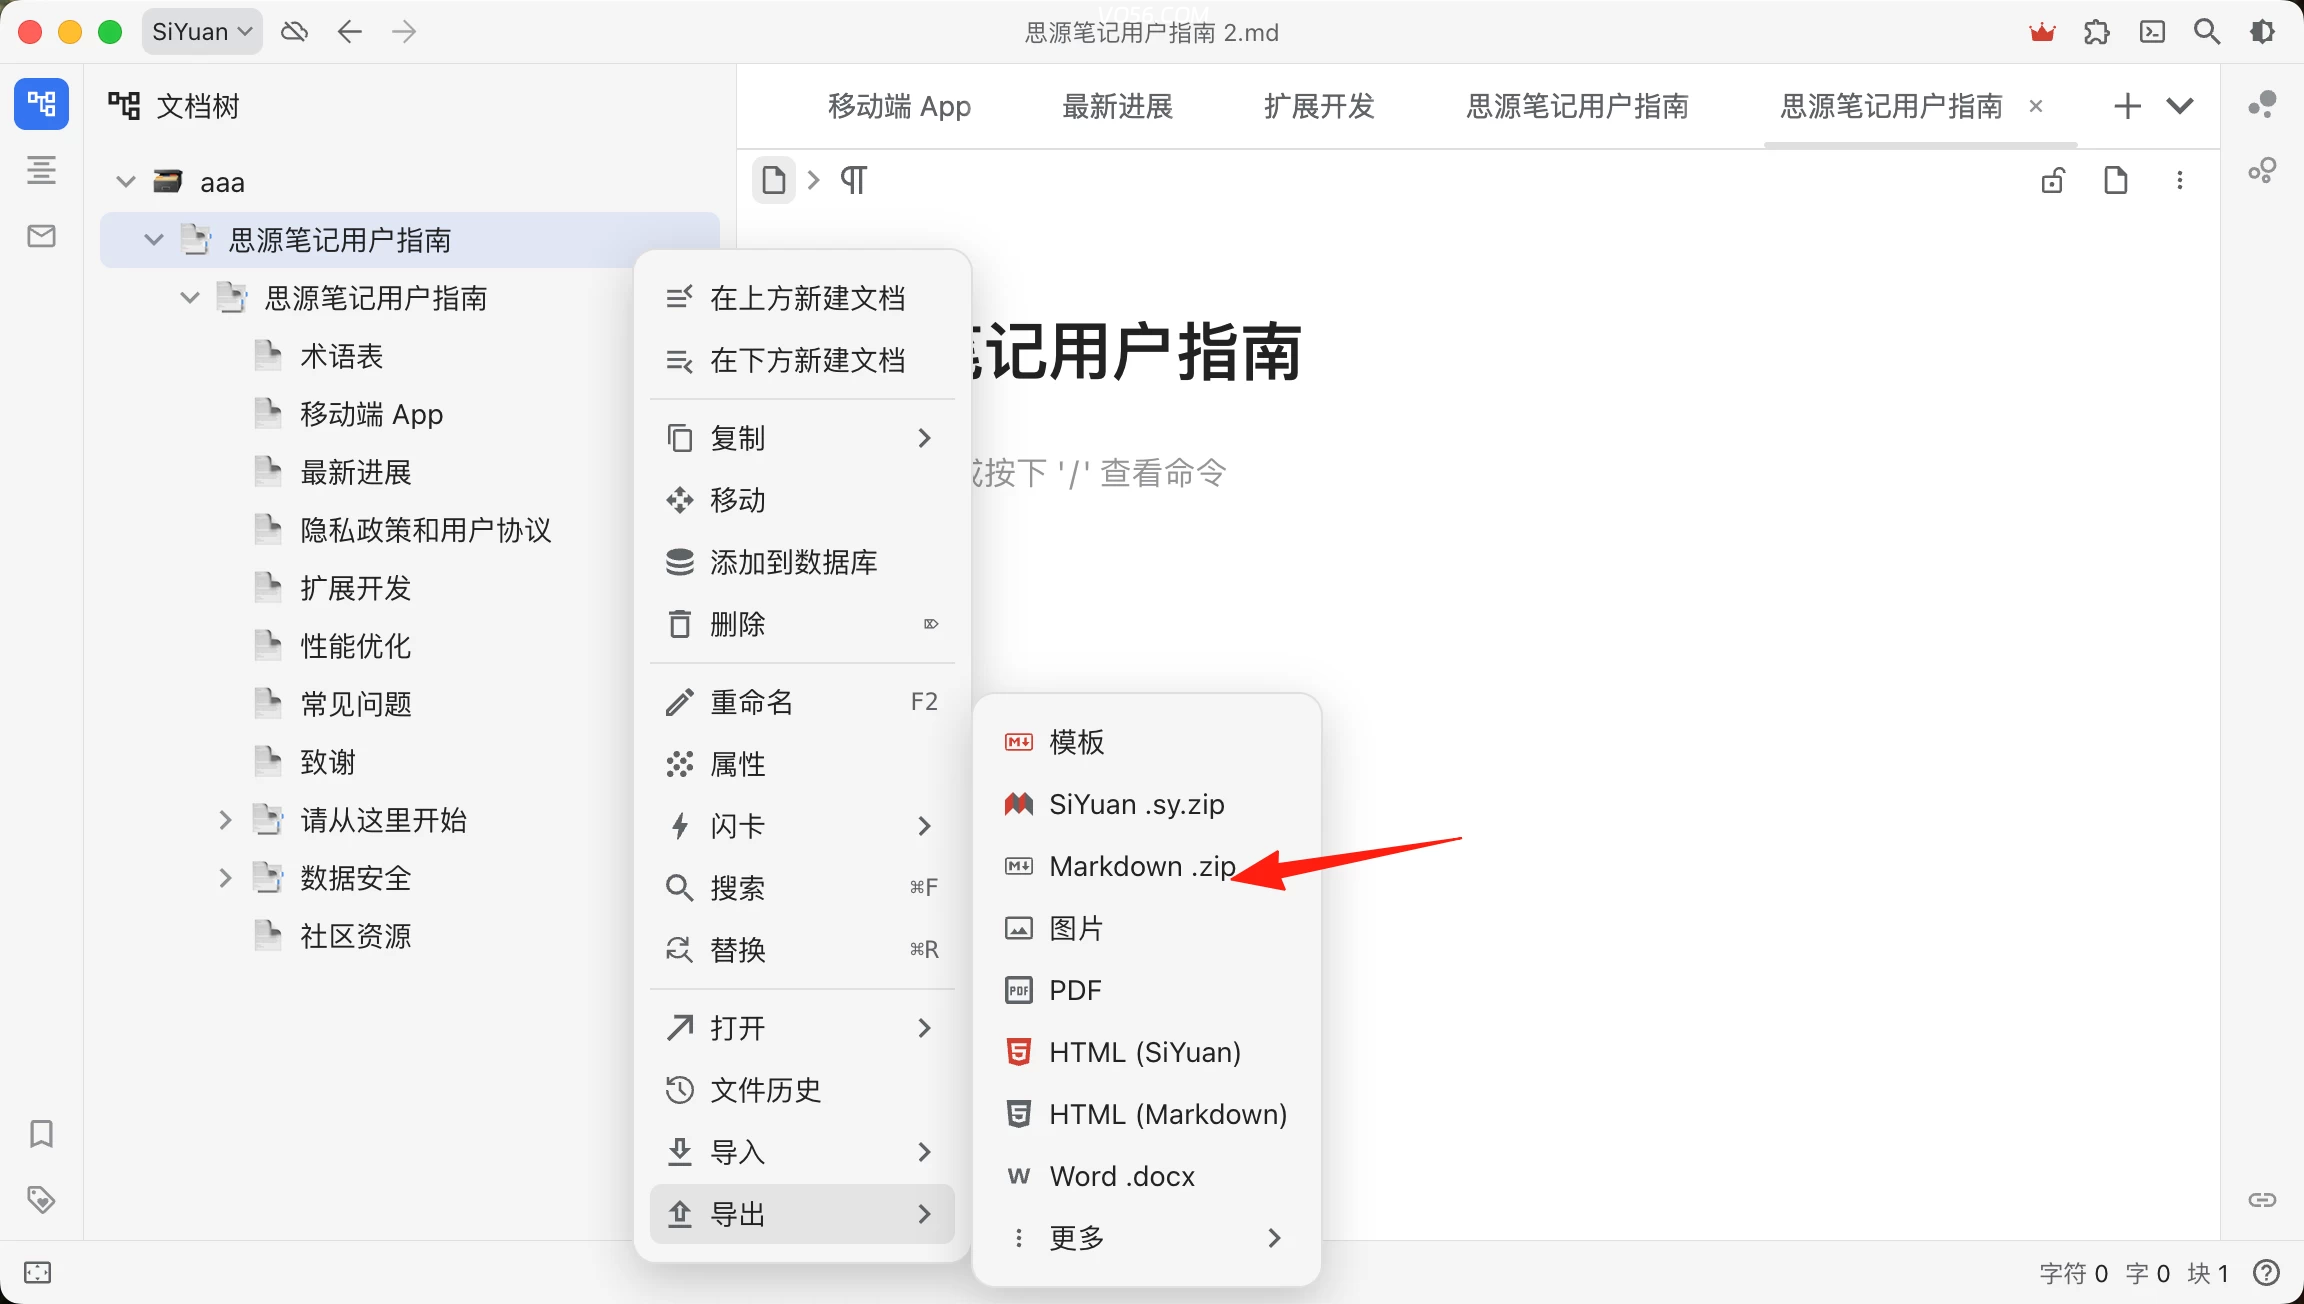
Task: Open the SiYuan main menu dropdown
Action: pos(202,32)
